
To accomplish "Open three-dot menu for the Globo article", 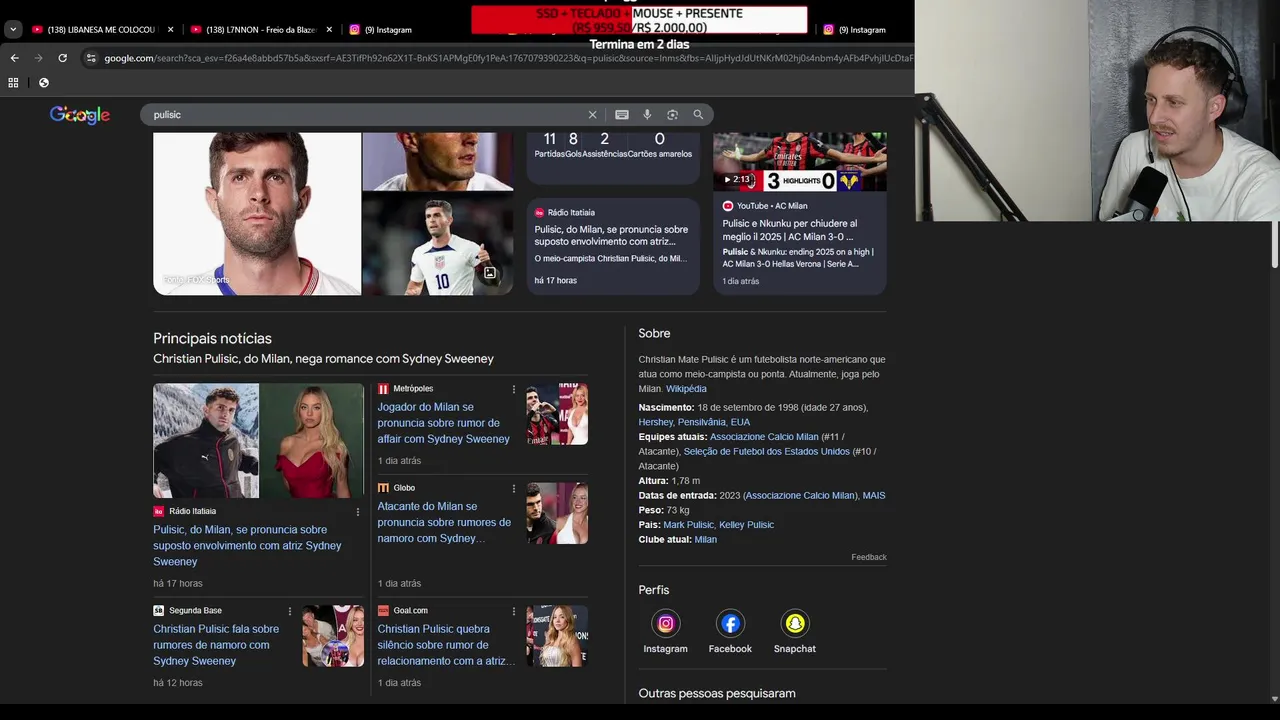I will [514, 488].
